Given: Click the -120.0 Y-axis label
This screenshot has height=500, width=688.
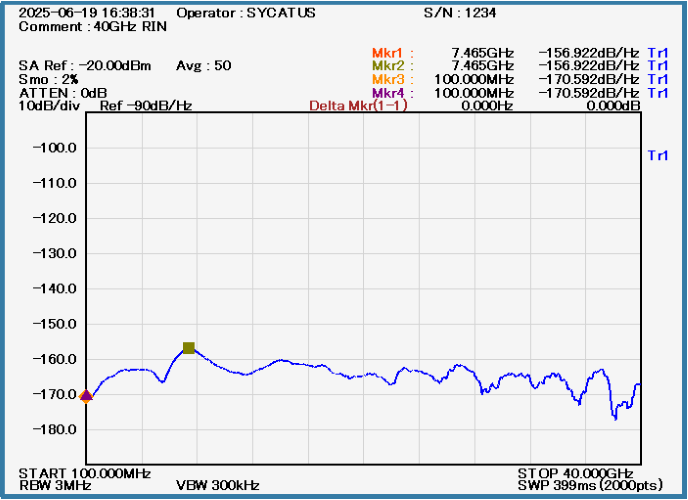Looking at the screenshot, I should tap(55, 218).
